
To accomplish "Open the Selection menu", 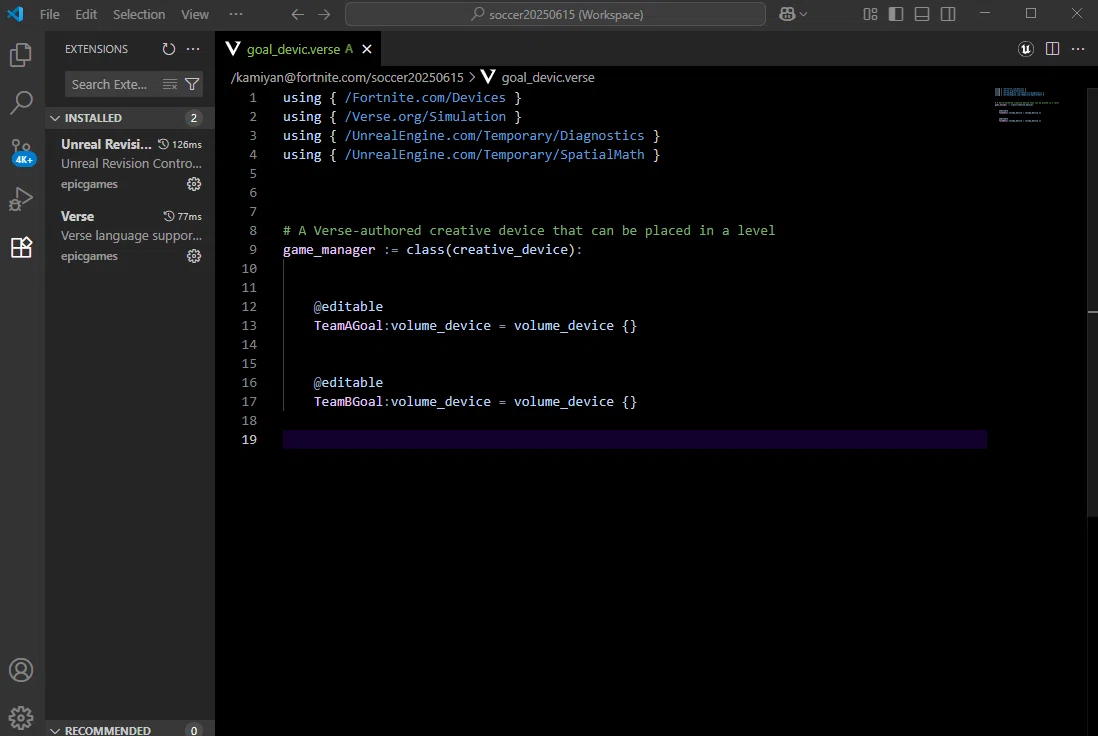I will 139,14.
